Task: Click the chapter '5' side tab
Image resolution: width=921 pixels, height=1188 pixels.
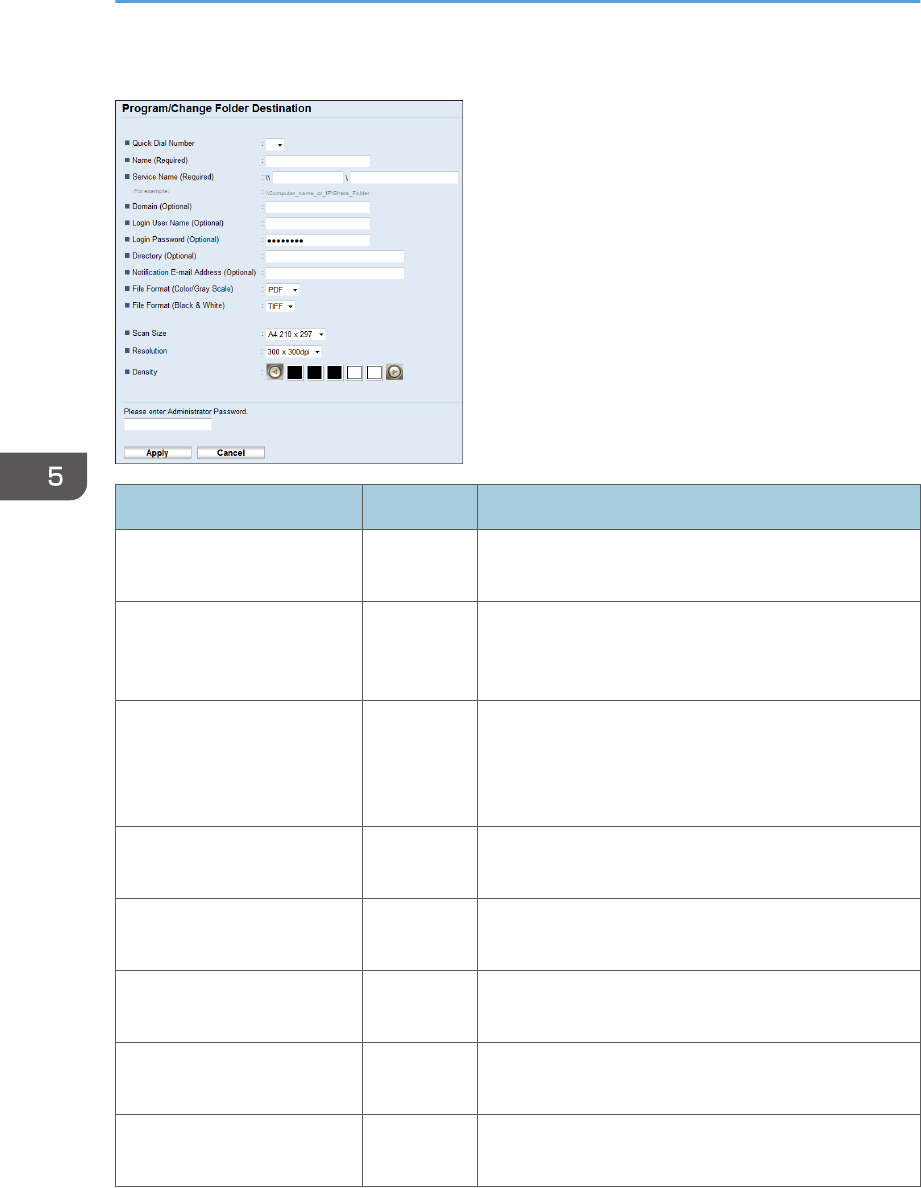Action: coord(43,477)
